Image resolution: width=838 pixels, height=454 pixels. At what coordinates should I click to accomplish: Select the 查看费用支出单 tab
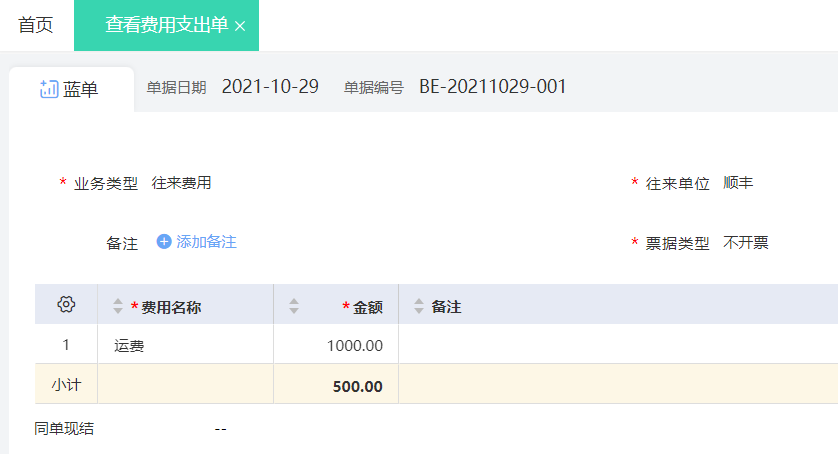click(167, 25)
